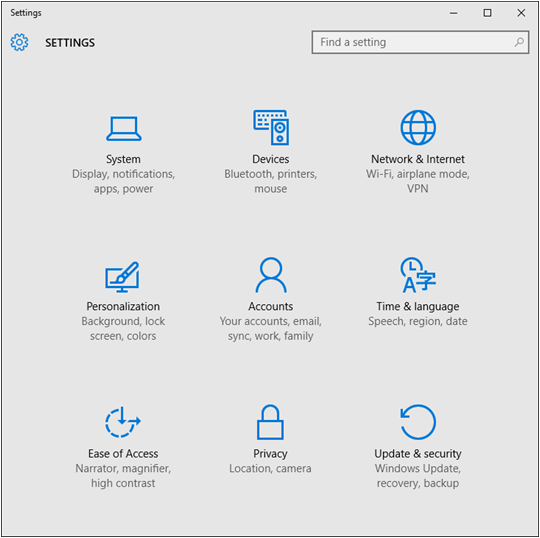Click the Devices label
Image resolution: width=540 pixels, height=538 pixels.
(271, 159)
